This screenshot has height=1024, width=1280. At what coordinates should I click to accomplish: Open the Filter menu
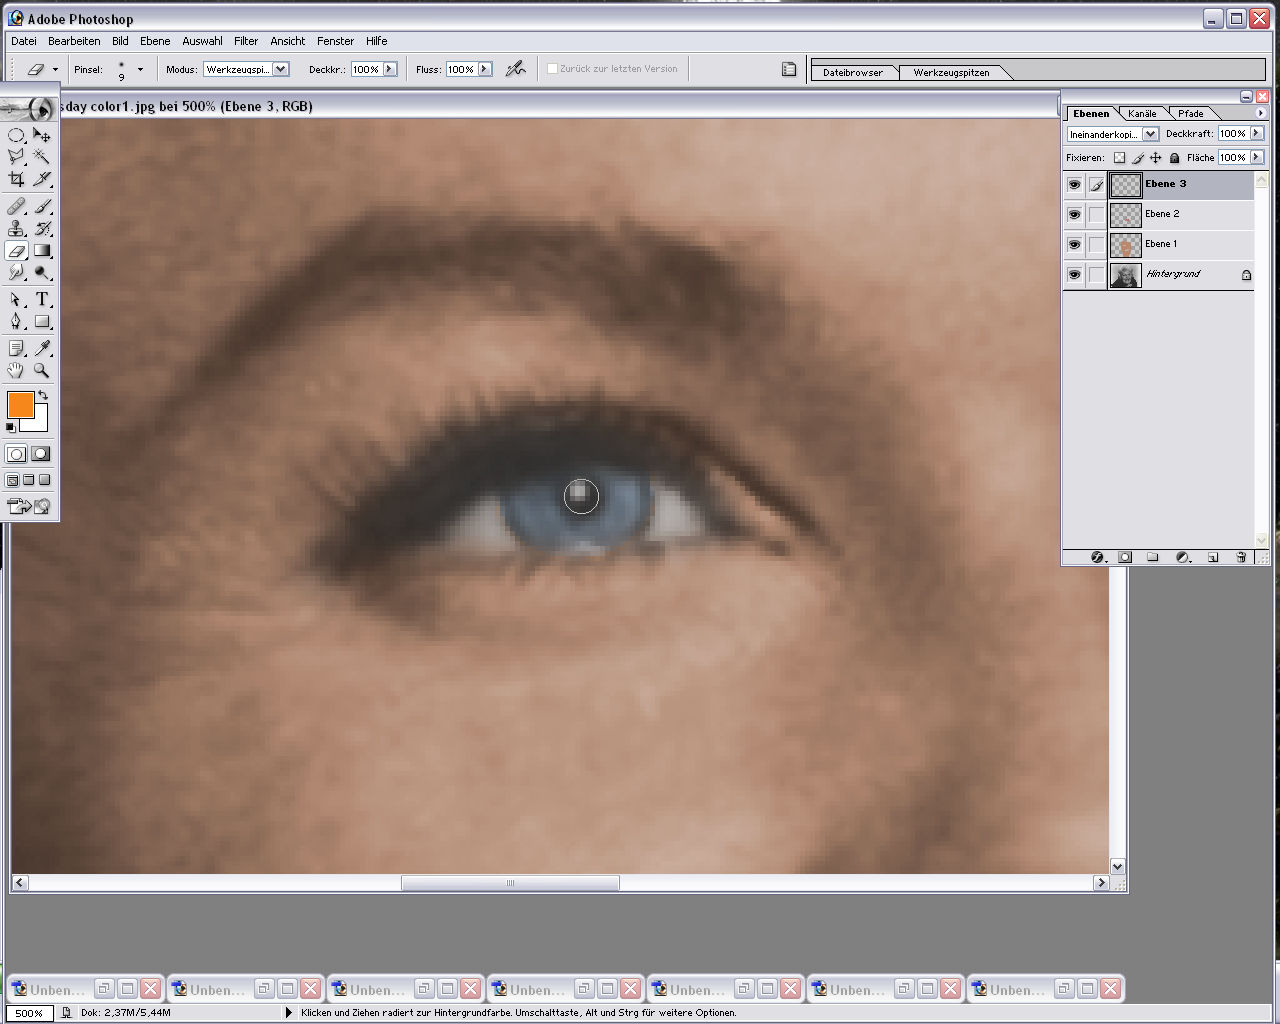(246, 41)
